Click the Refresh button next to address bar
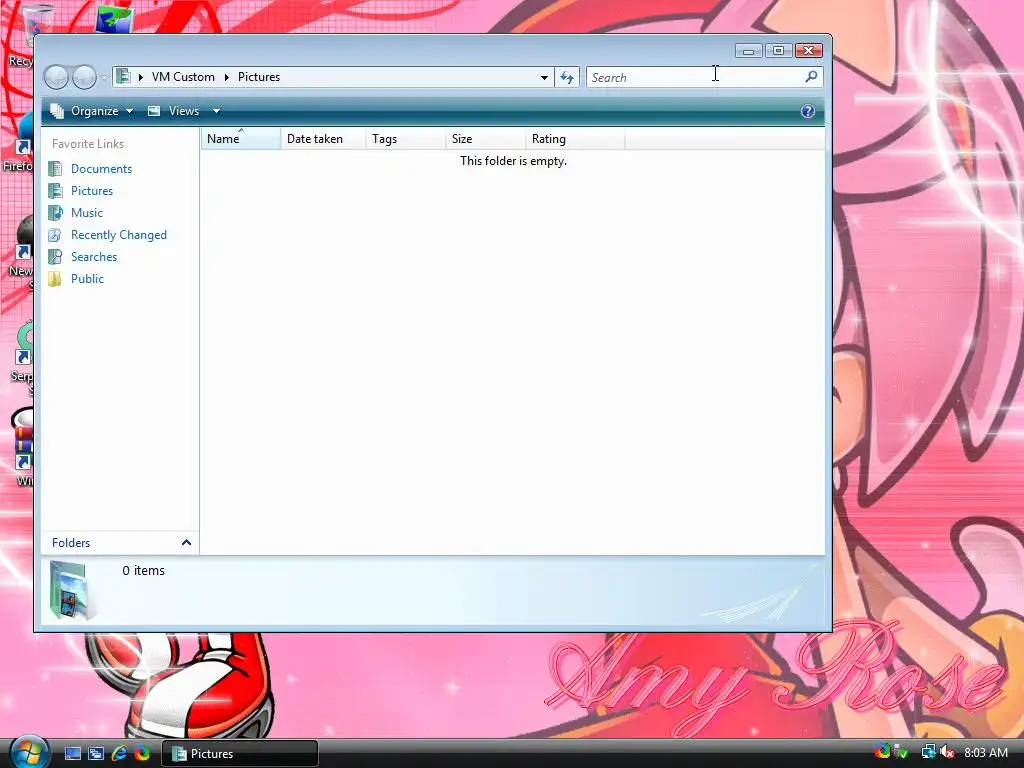The width and height of the screenshot is (1024, 768). click(567, 77)
